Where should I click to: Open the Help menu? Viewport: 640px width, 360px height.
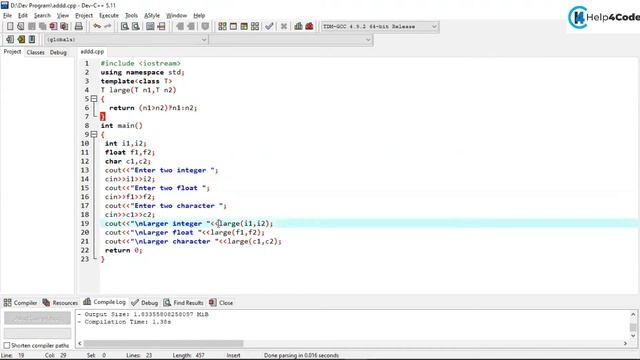point(199,16)
